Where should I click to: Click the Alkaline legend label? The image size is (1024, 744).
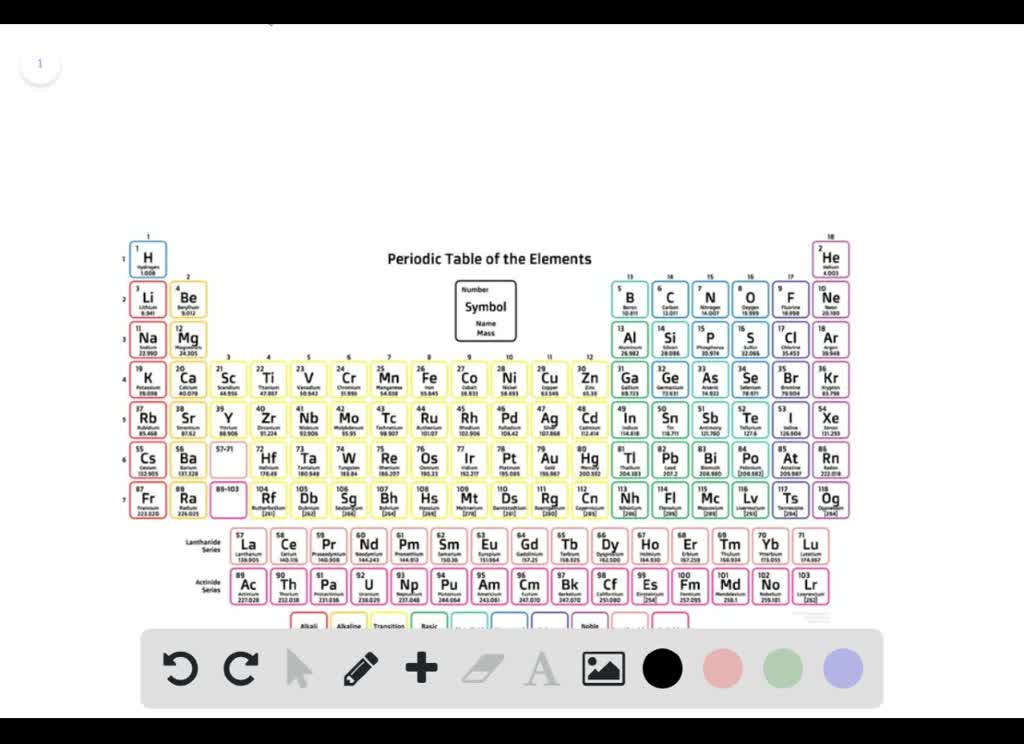(348, 626)
